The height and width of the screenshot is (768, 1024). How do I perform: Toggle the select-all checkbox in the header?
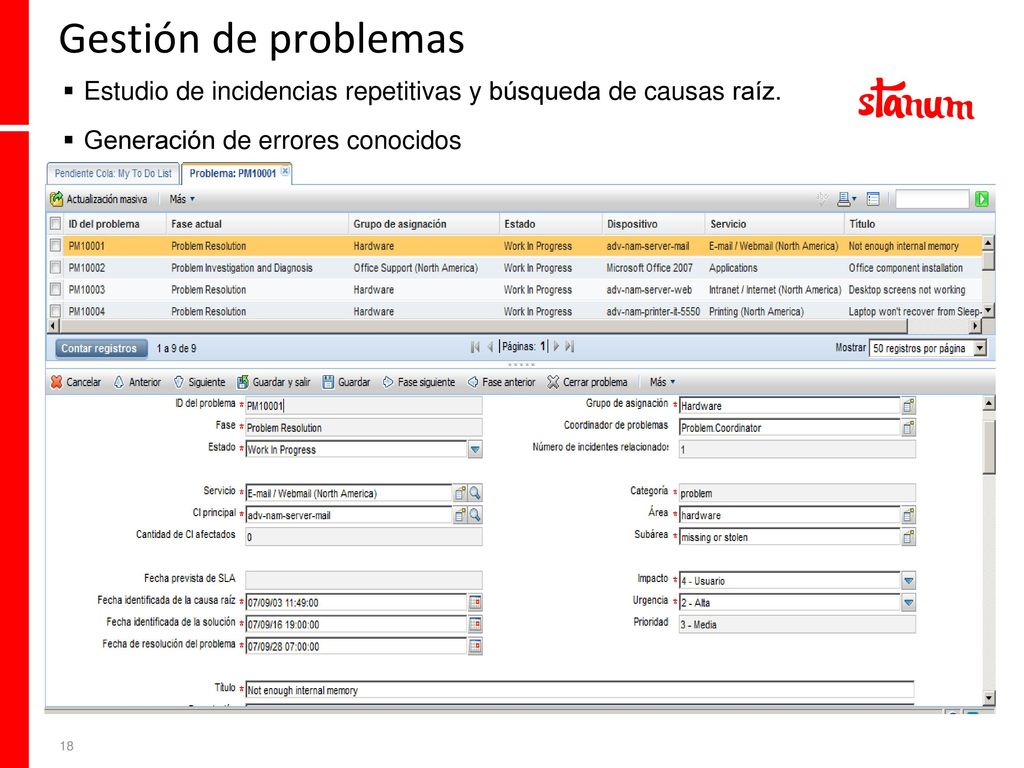[x=56, y=223]
